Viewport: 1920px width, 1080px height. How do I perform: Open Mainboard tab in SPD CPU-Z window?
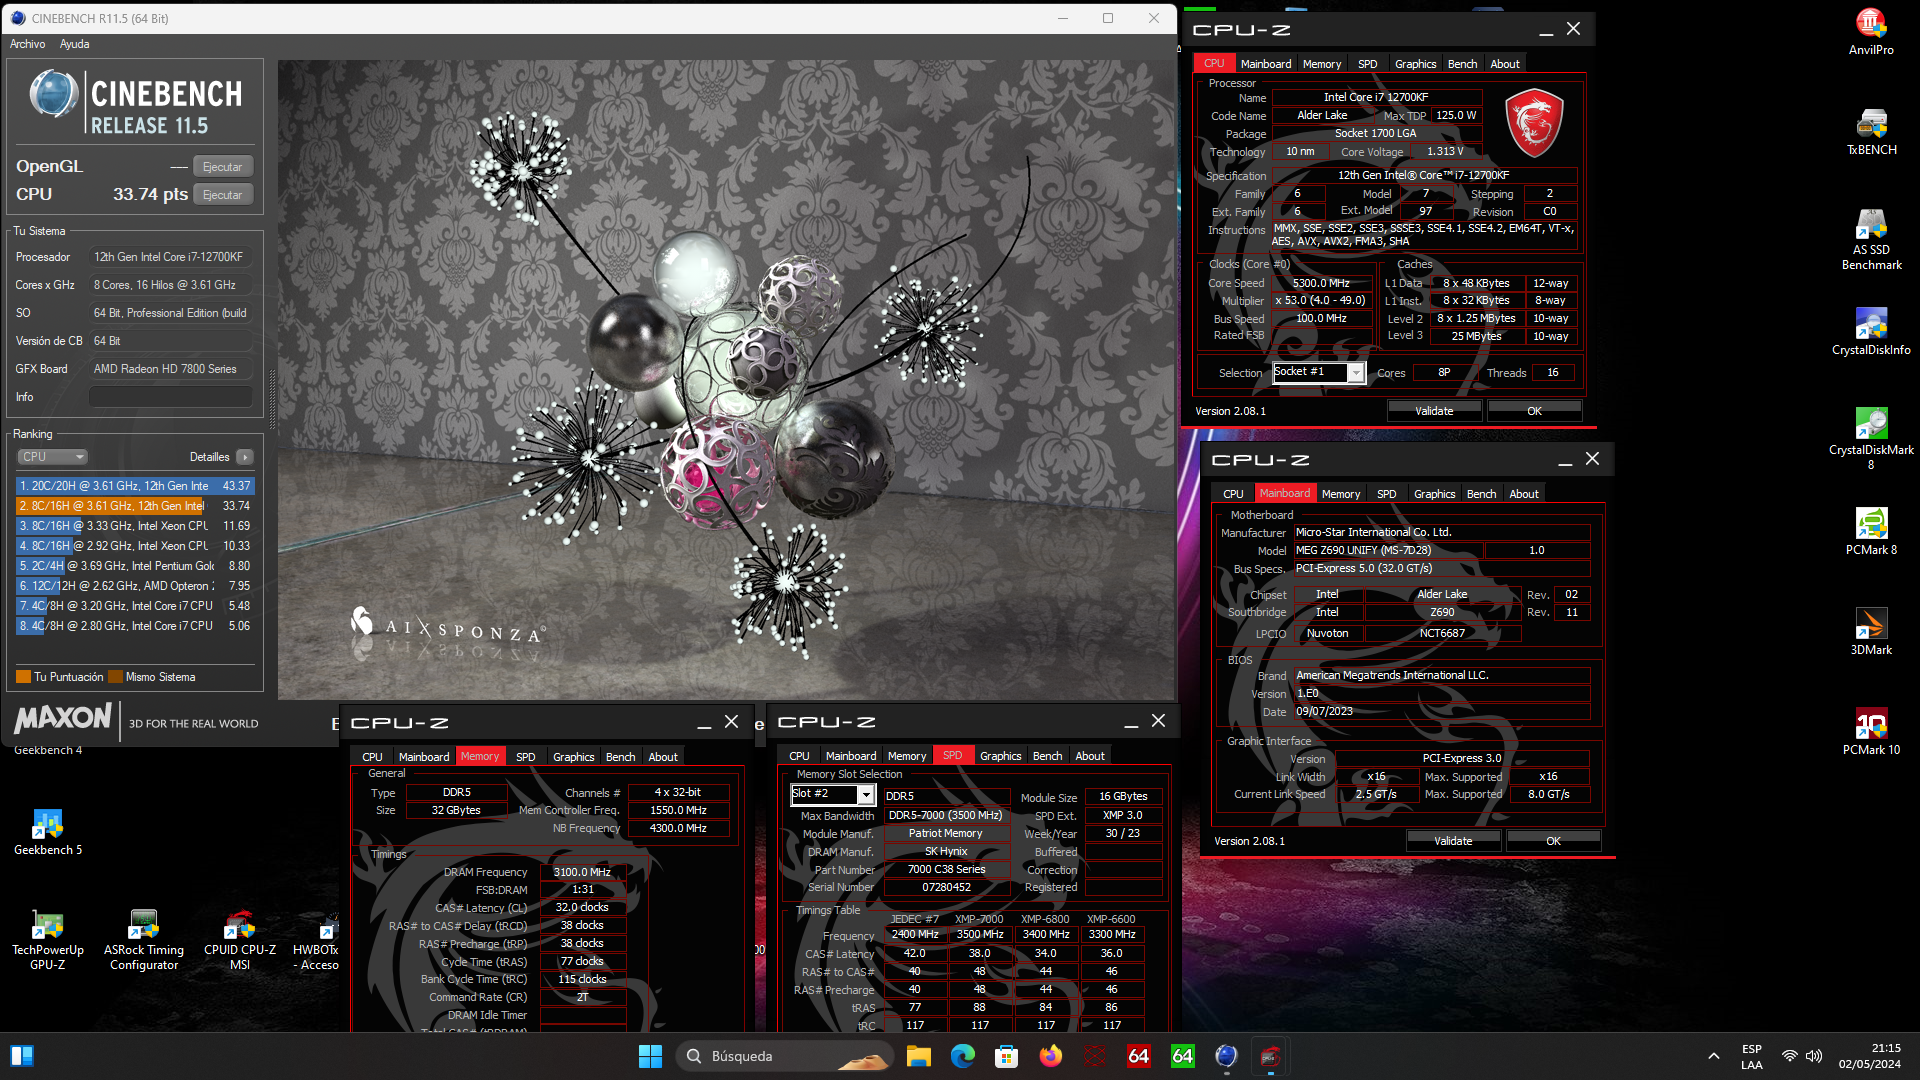coord(851,756)
